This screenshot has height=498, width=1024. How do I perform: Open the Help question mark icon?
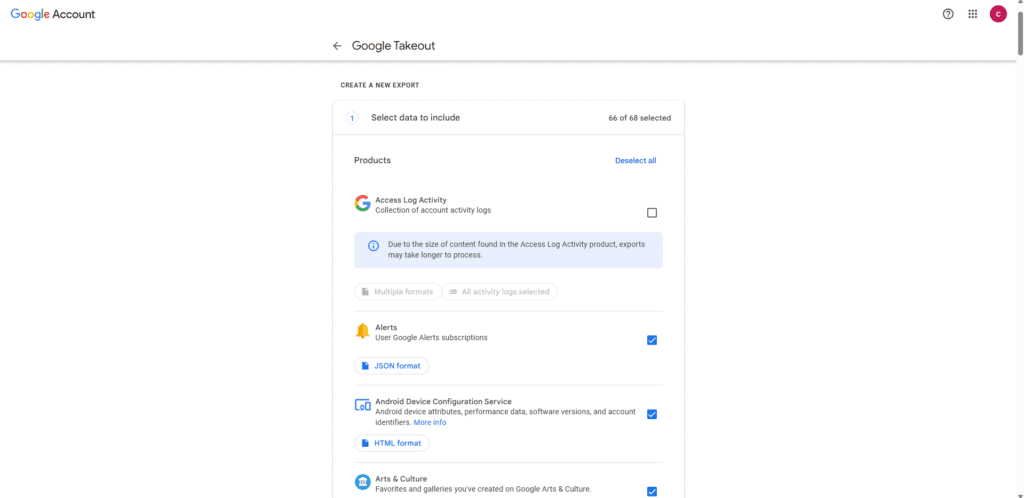[948, 14]
